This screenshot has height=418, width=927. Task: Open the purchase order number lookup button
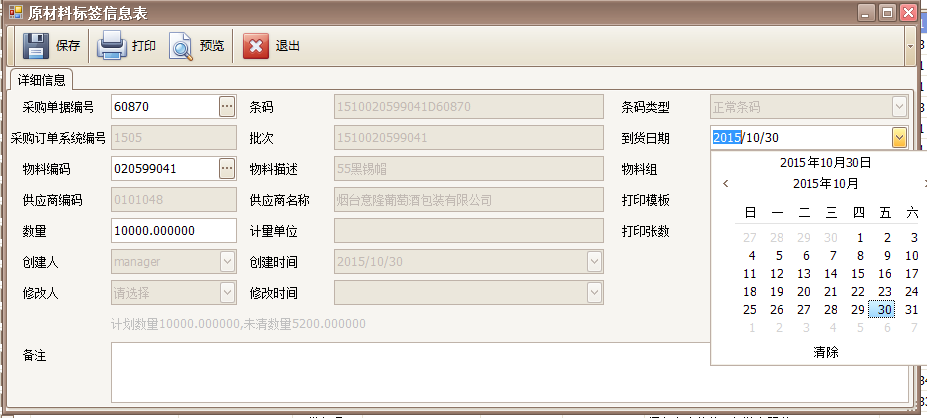pos(227,106)
